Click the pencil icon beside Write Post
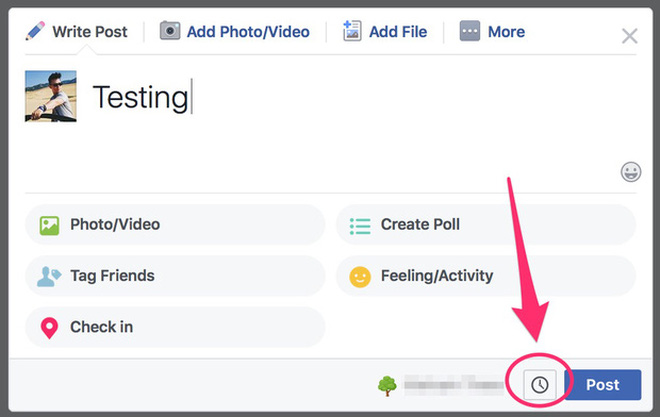660x417 pixels. coord(35,31)
